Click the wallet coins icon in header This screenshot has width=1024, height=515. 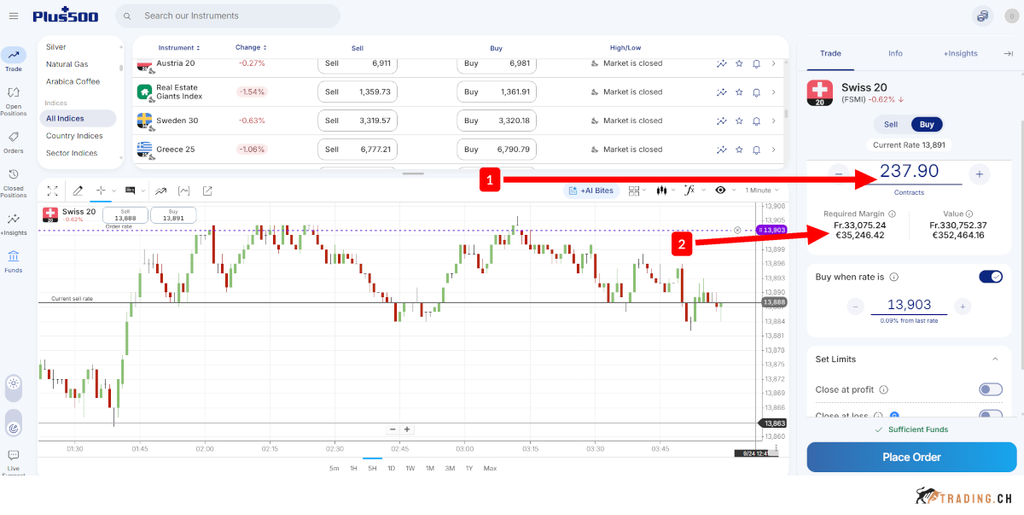(982, 16)
